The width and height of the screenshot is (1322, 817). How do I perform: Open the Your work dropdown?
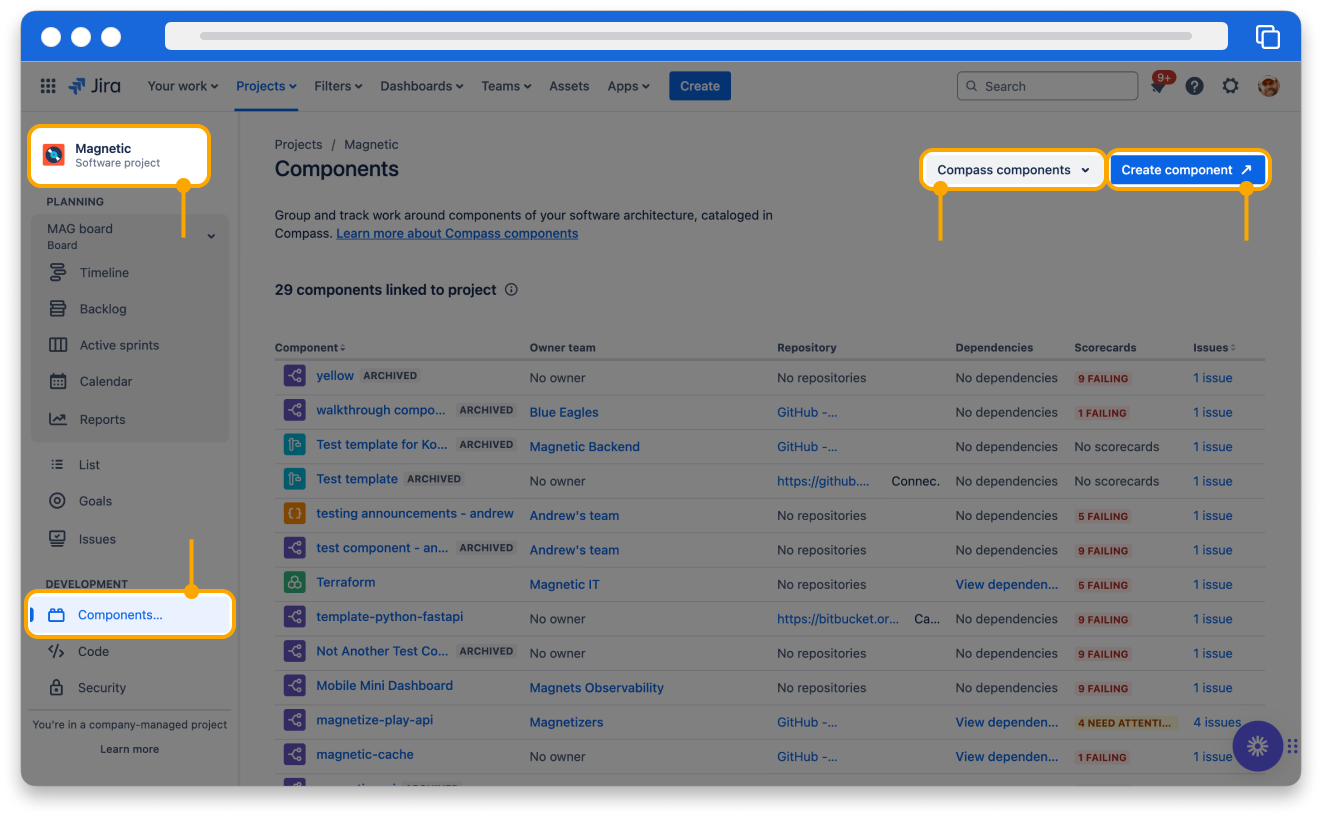point(183,86)
